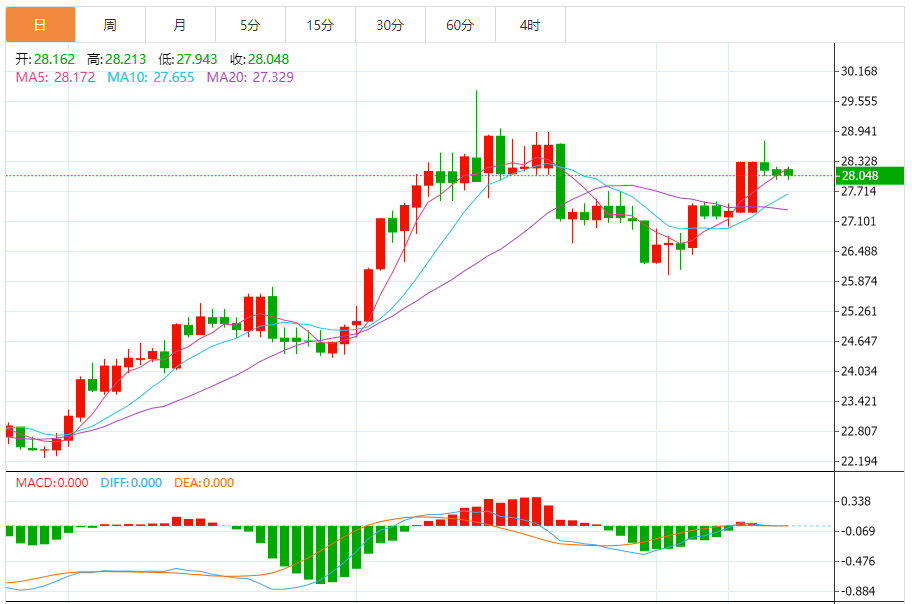The image size is (912, 604).
Task: Click the low price 低:27.943
Action: (188, 59)
